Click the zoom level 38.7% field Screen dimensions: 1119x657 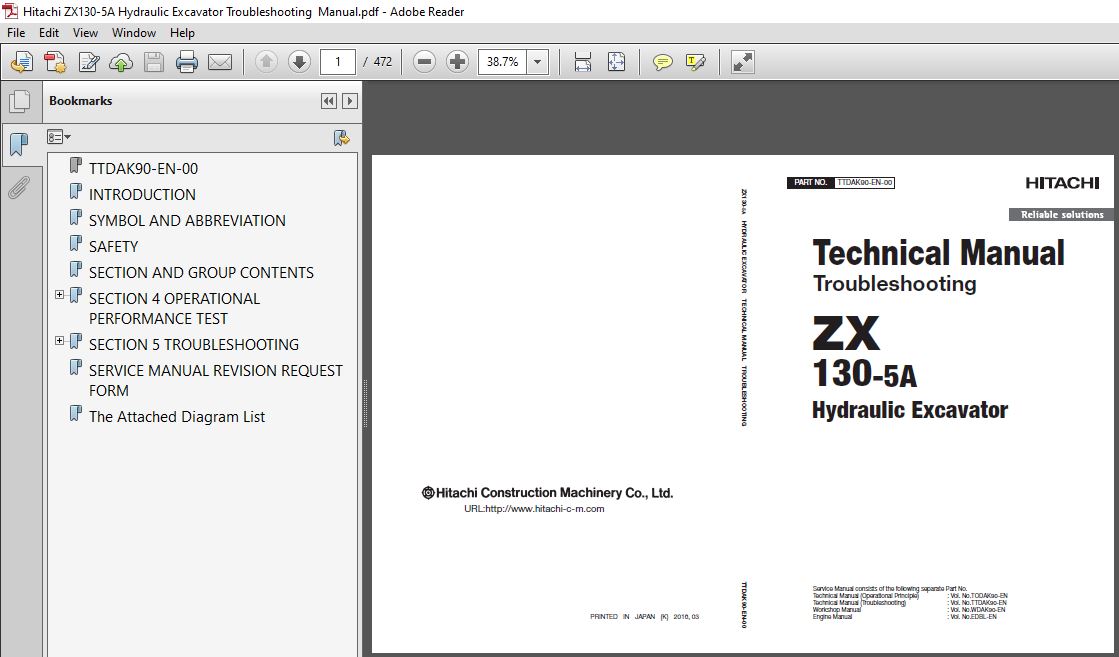(502, 62)
